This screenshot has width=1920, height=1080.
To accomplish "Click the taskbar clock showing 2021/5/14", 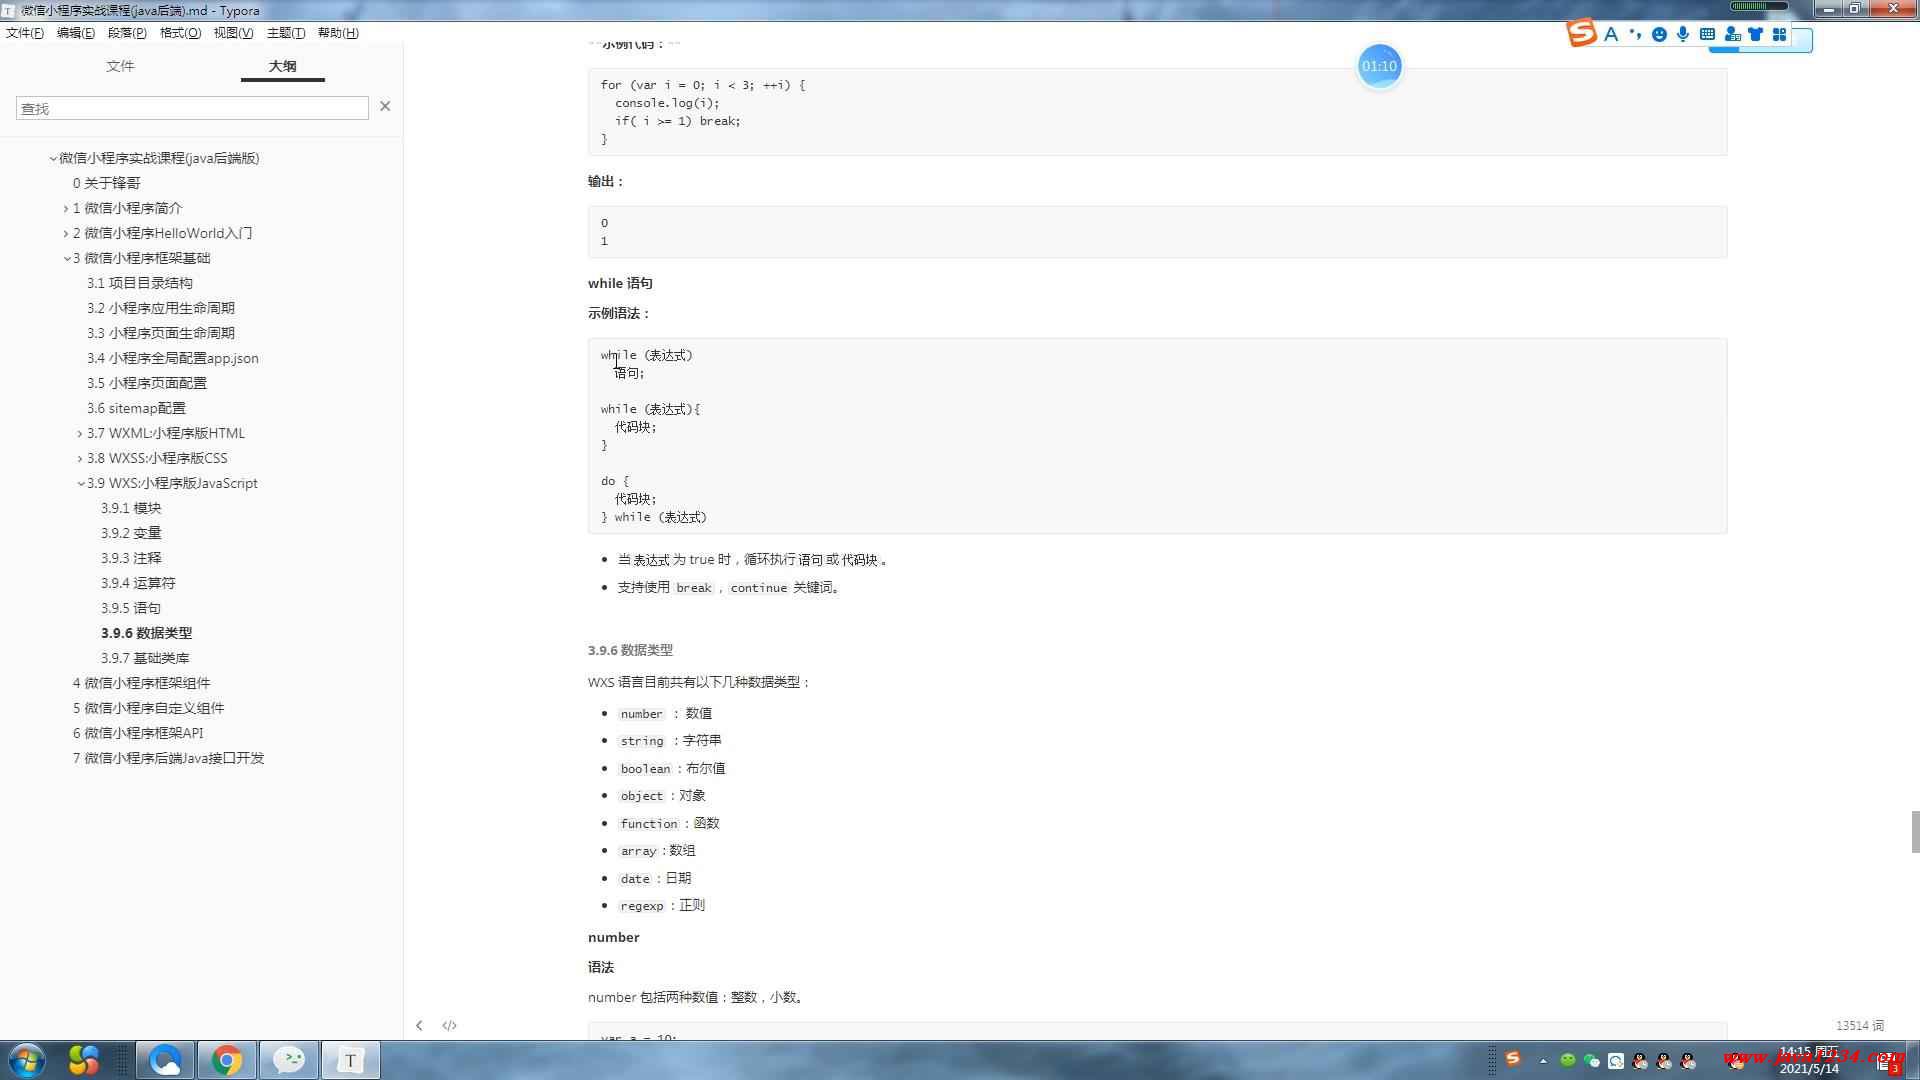I will [x=1809, y=1061].
